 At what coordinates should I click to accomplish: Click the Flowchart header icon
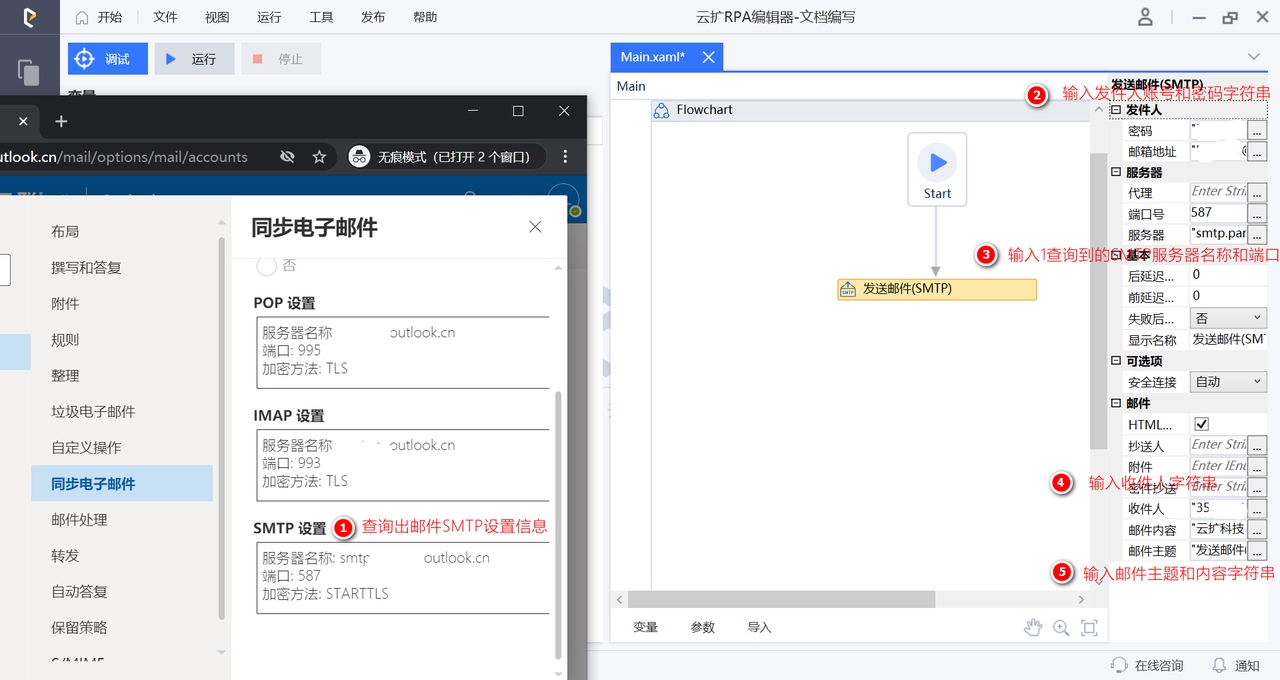click(661, 110)
